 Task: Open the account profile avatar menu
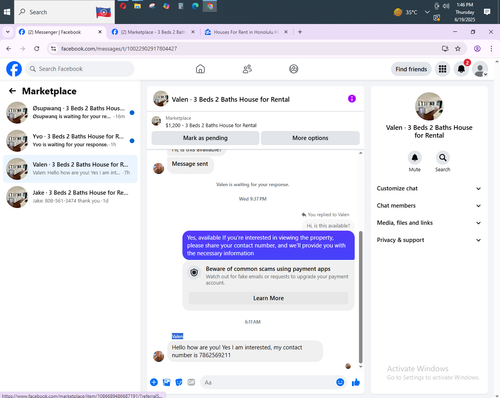pyautogui.click(x=480, y=69)
